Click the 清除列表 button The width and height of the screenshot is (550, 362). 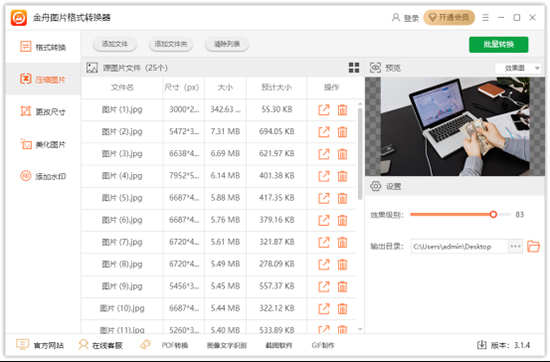(227, 44)
